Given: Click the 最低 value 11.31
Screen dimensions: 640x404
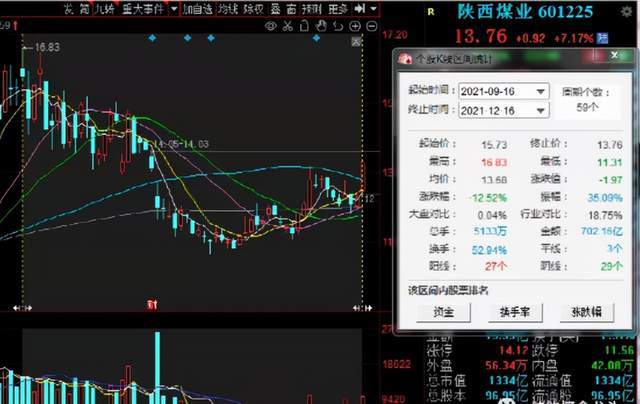Looking at the screenshot, I should 610,162.
